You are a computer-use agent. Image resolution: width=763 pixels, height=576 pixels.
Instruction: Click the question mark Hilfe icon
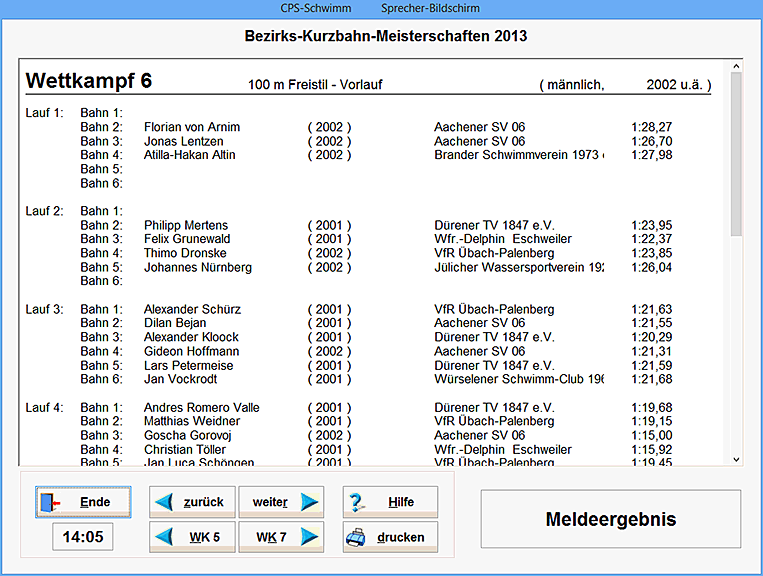click(x=359, y=502)
